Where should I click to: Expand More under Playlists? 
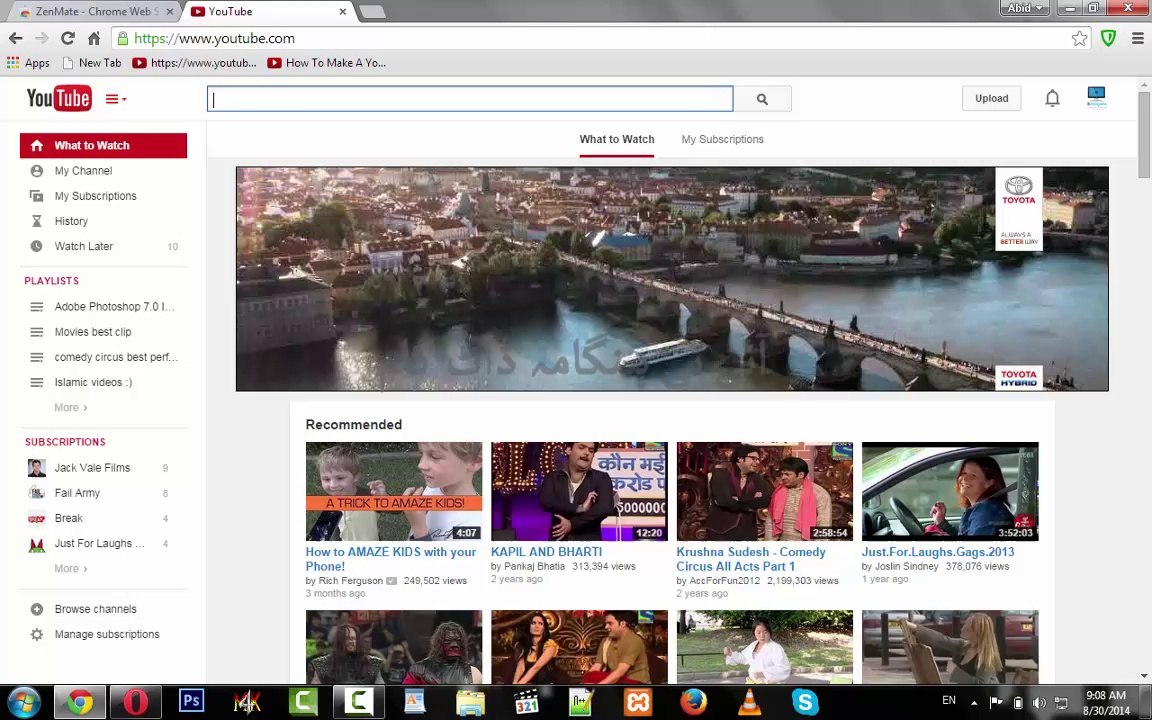coord(71,408)
